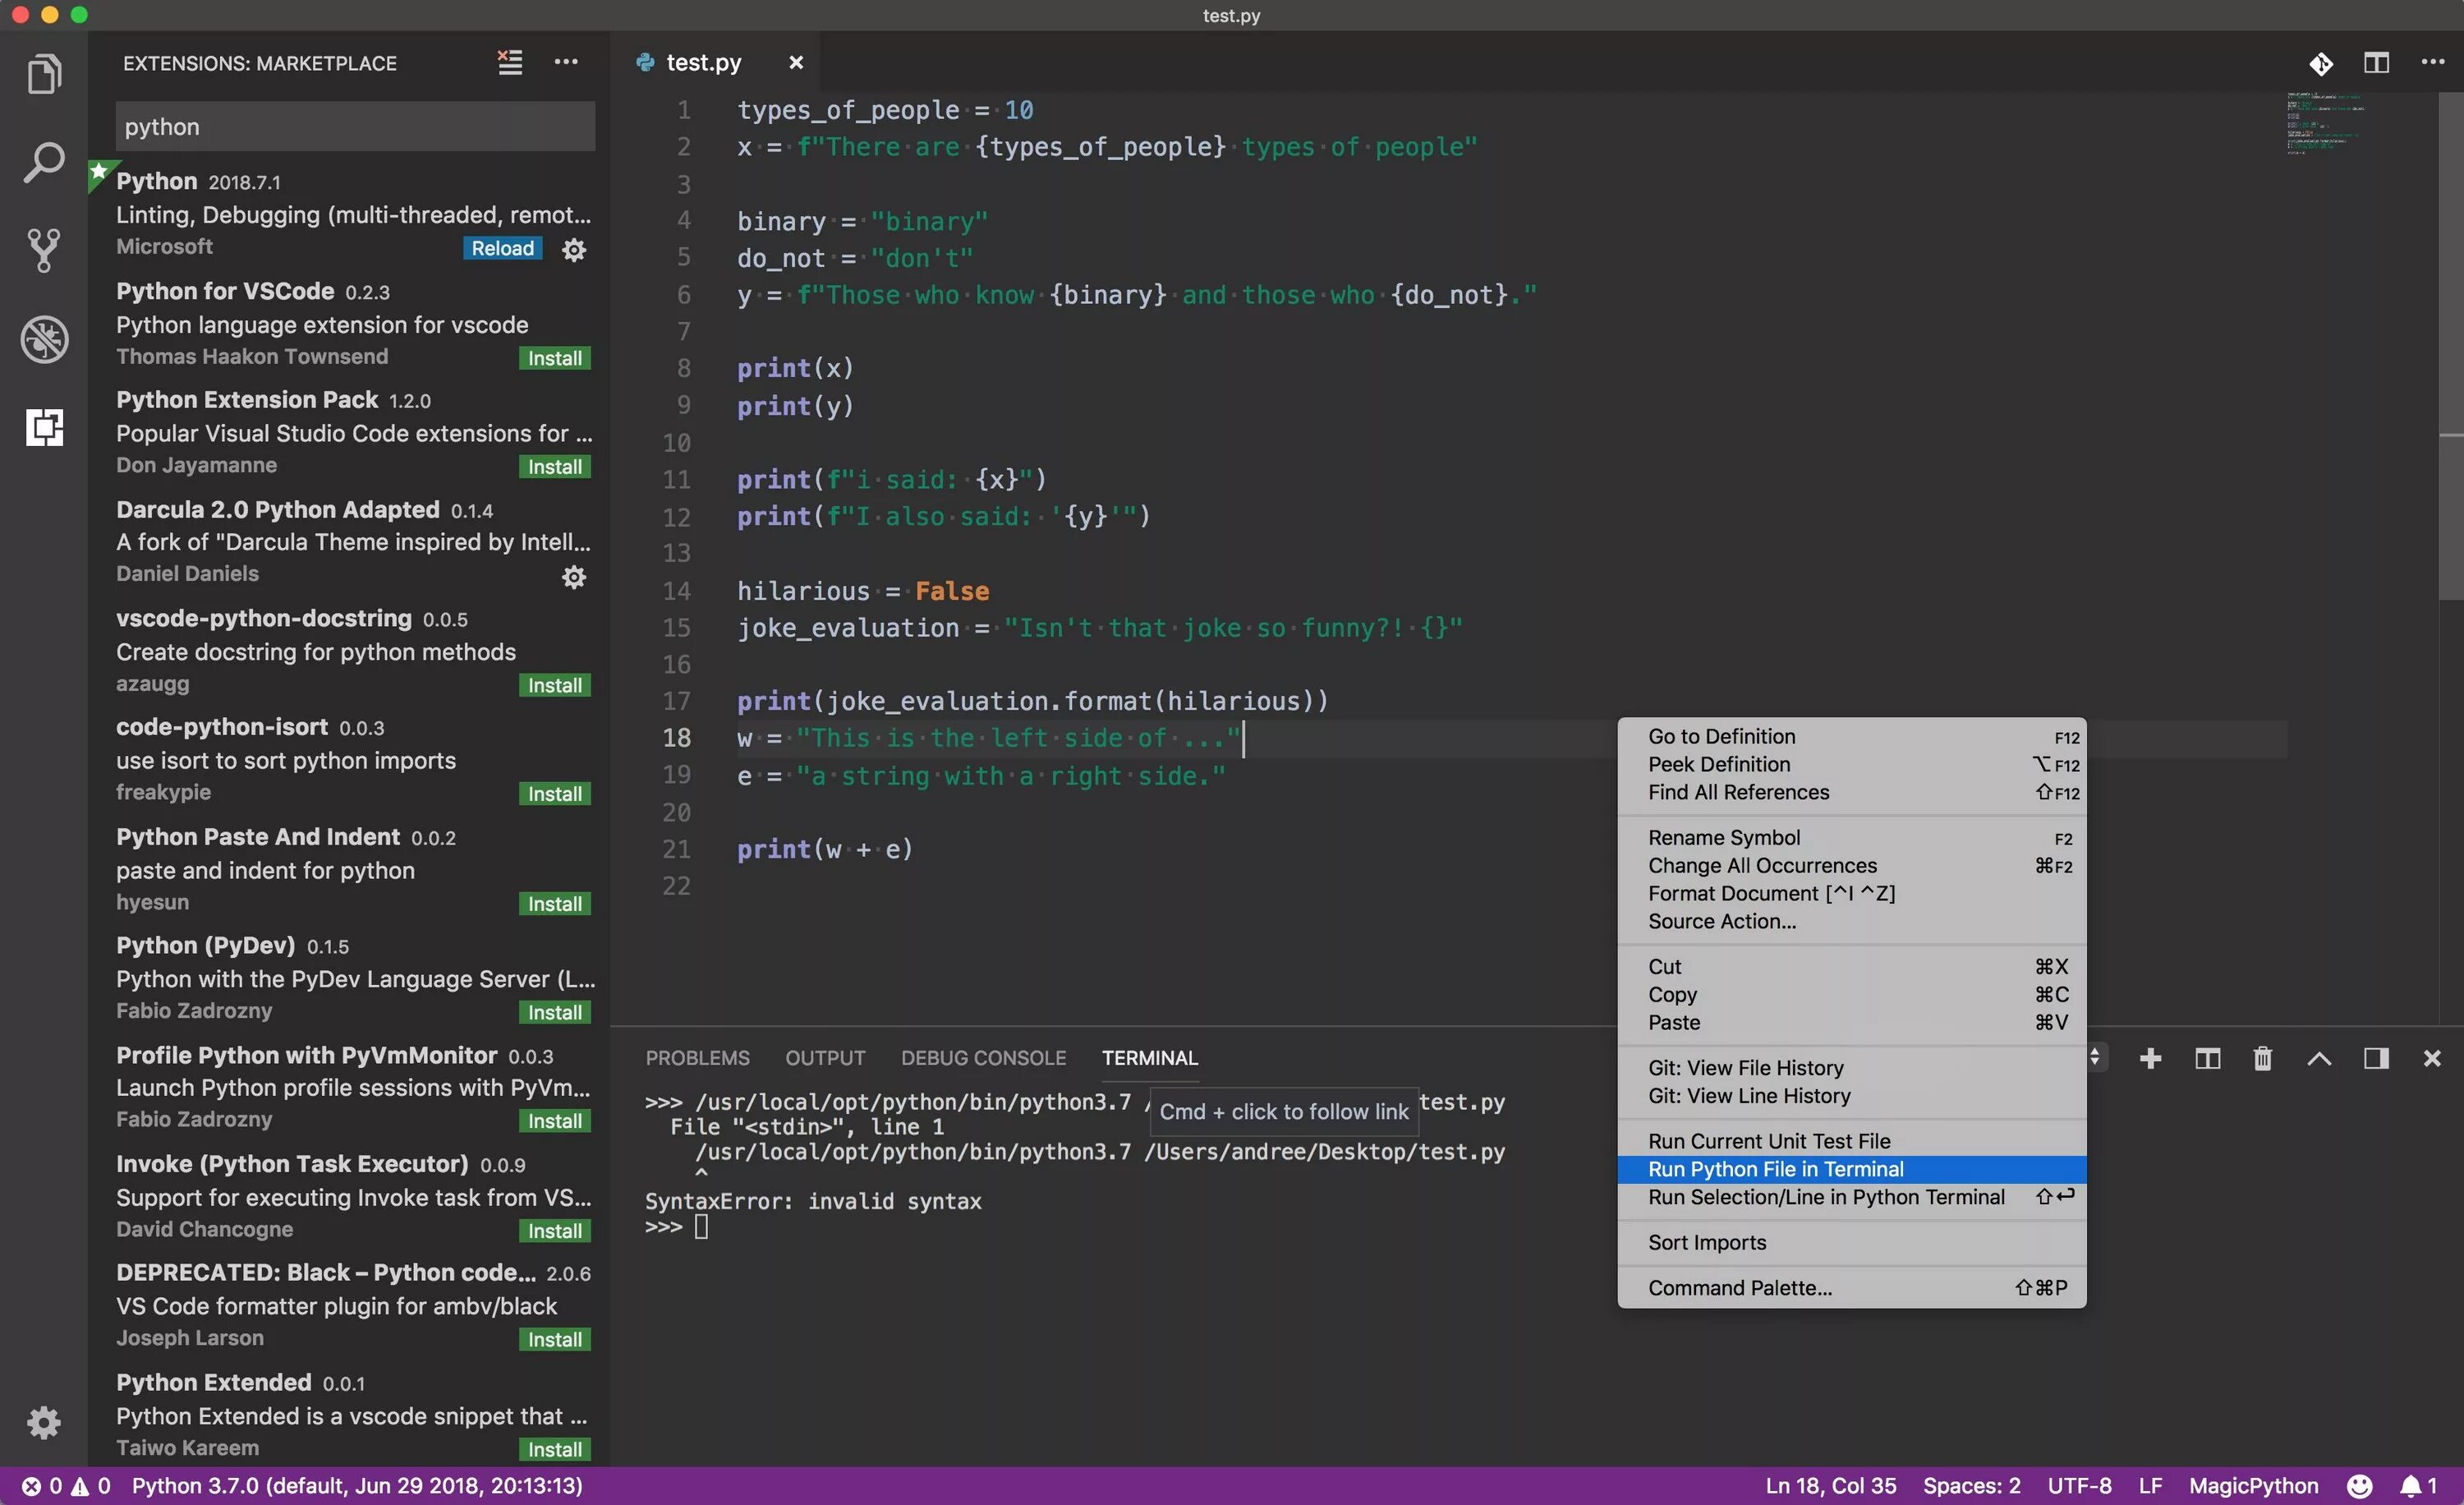Delete terminal with trash icon
This screenshot has width=2464, height=1505.
coord(2262,1058)
